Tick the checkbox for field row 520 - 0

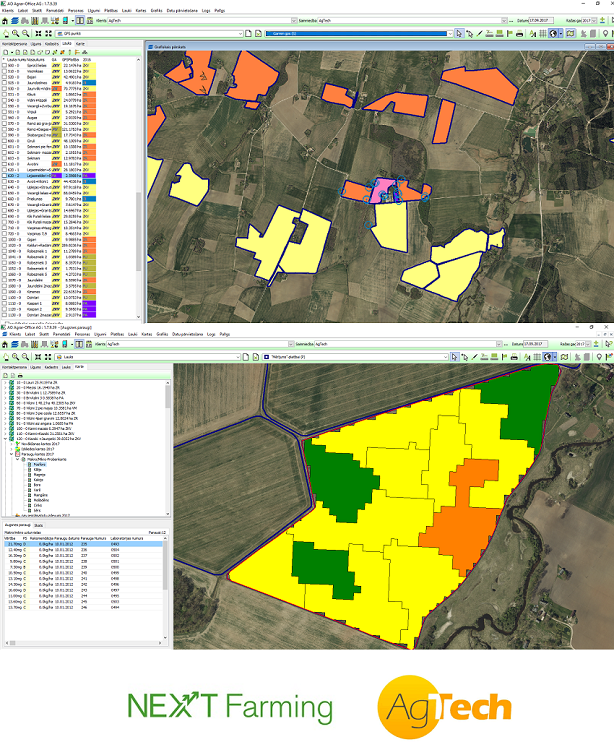point(4,77)
